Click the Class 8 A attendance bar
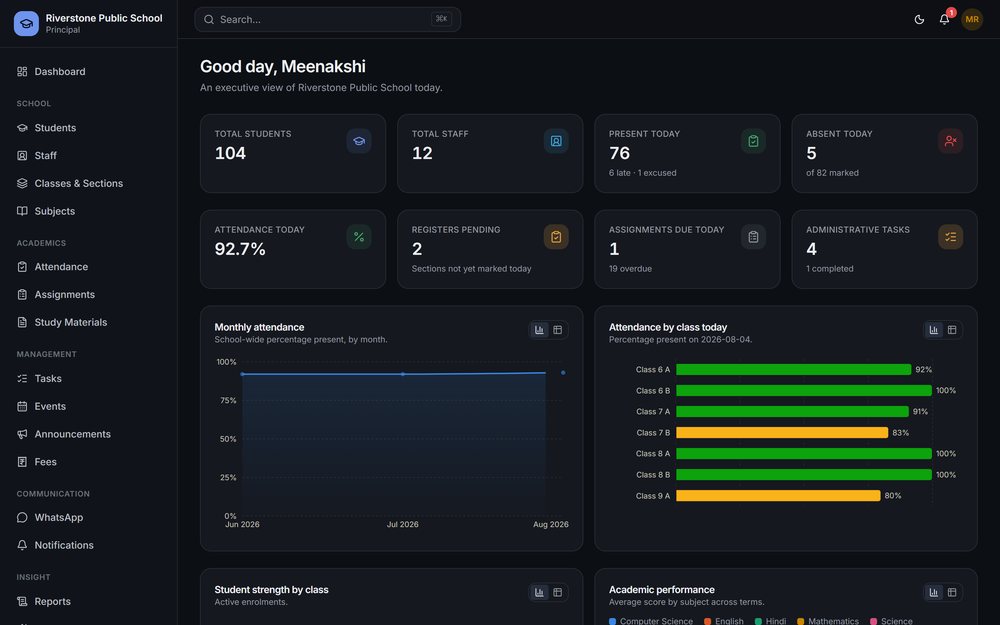The image size is (1000, 625). tap(804, 453)
